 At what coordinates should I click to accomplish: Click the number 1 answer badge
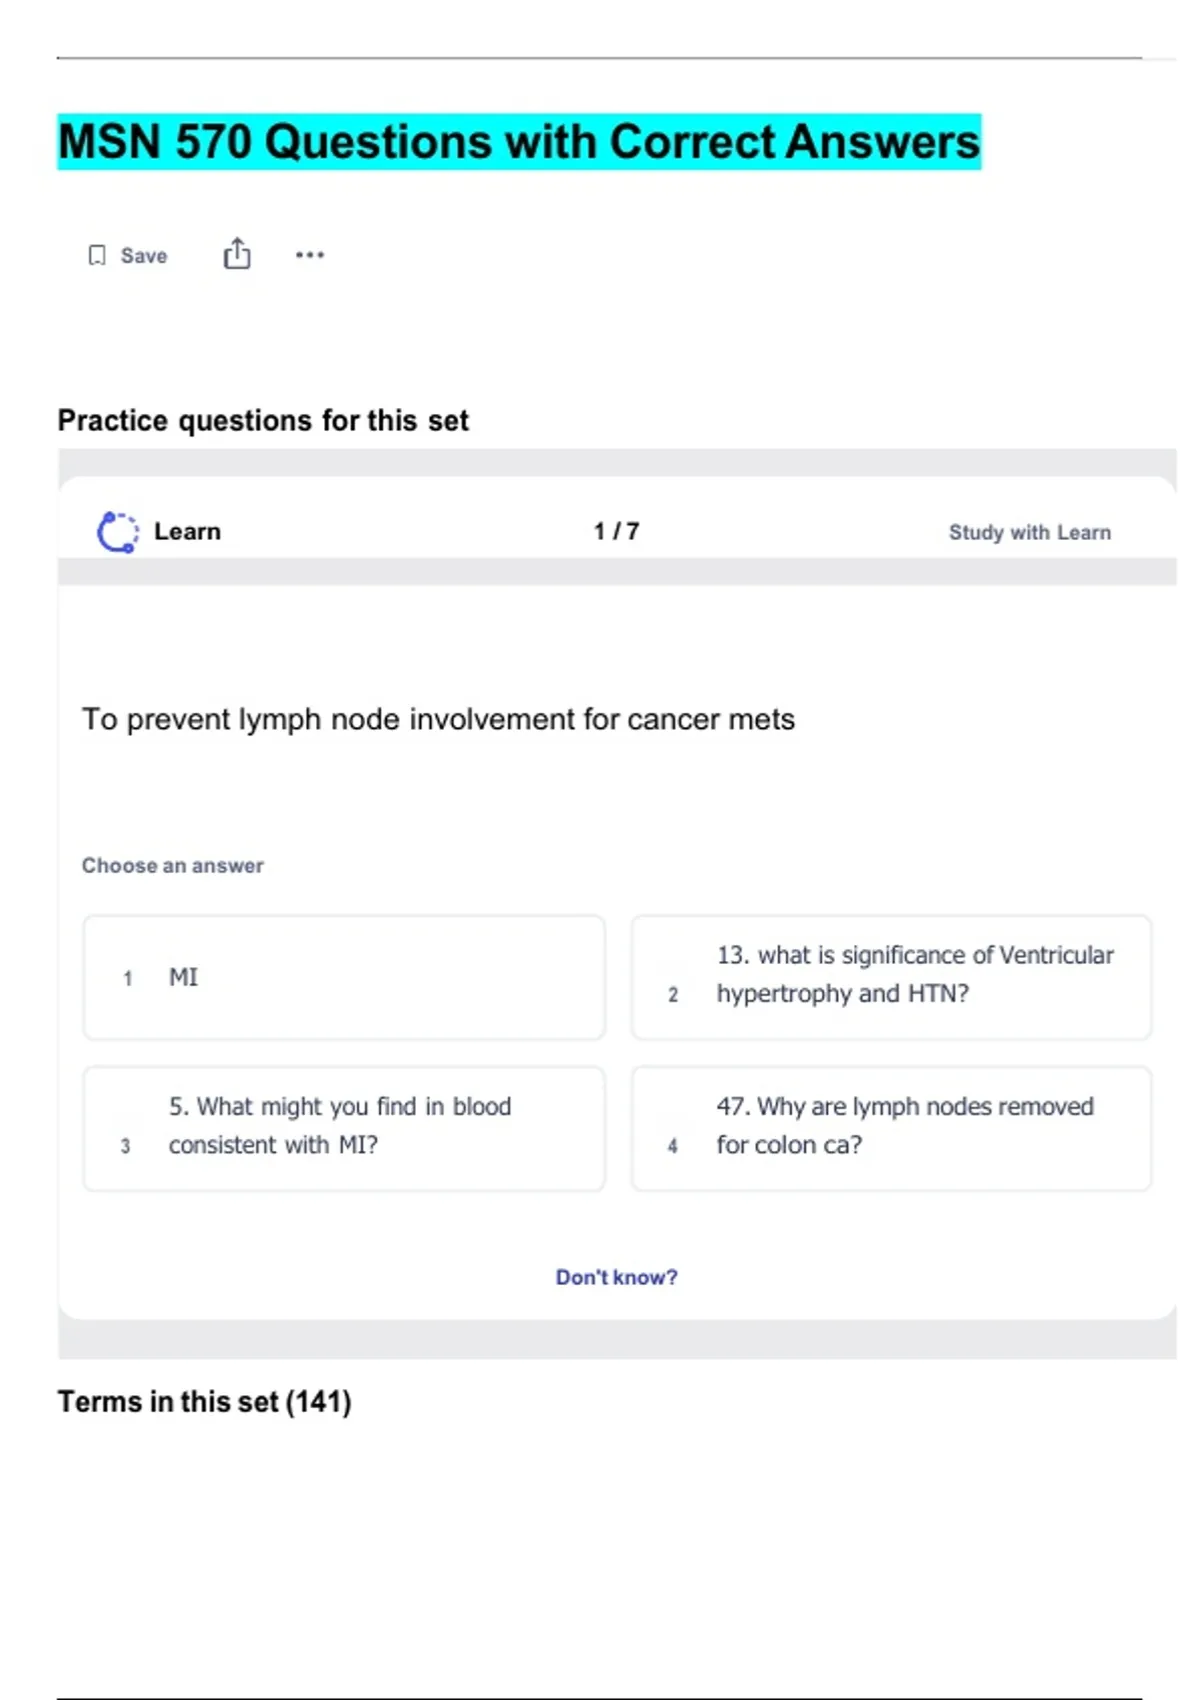tap(128, 978)
